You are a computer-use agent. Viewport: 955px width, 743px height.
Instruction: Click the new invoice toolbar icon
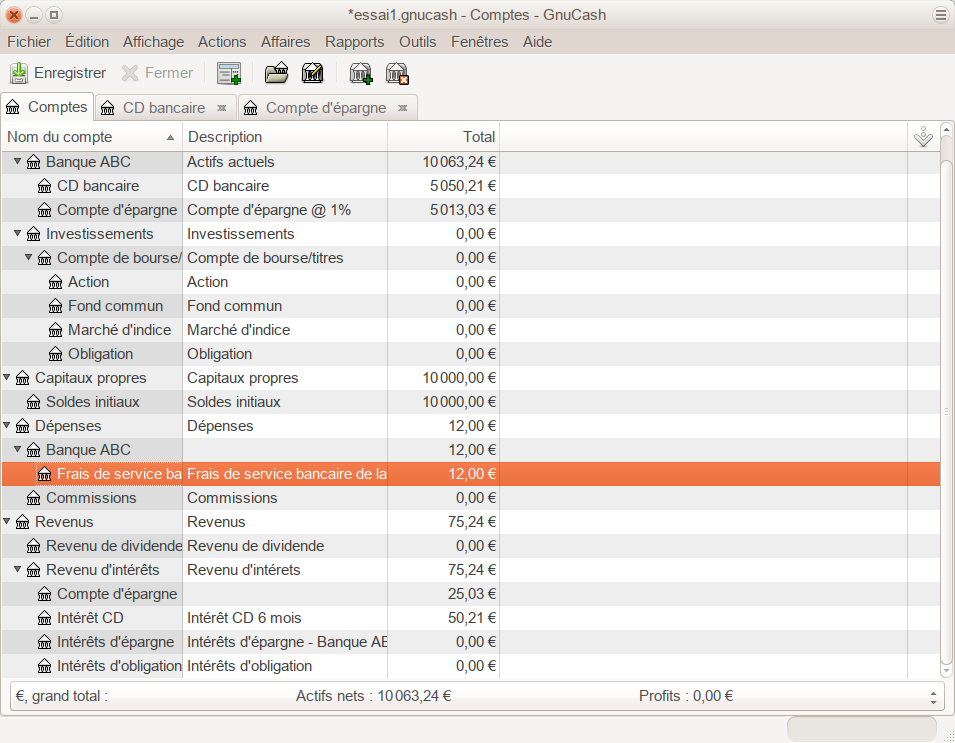(229, 73)
